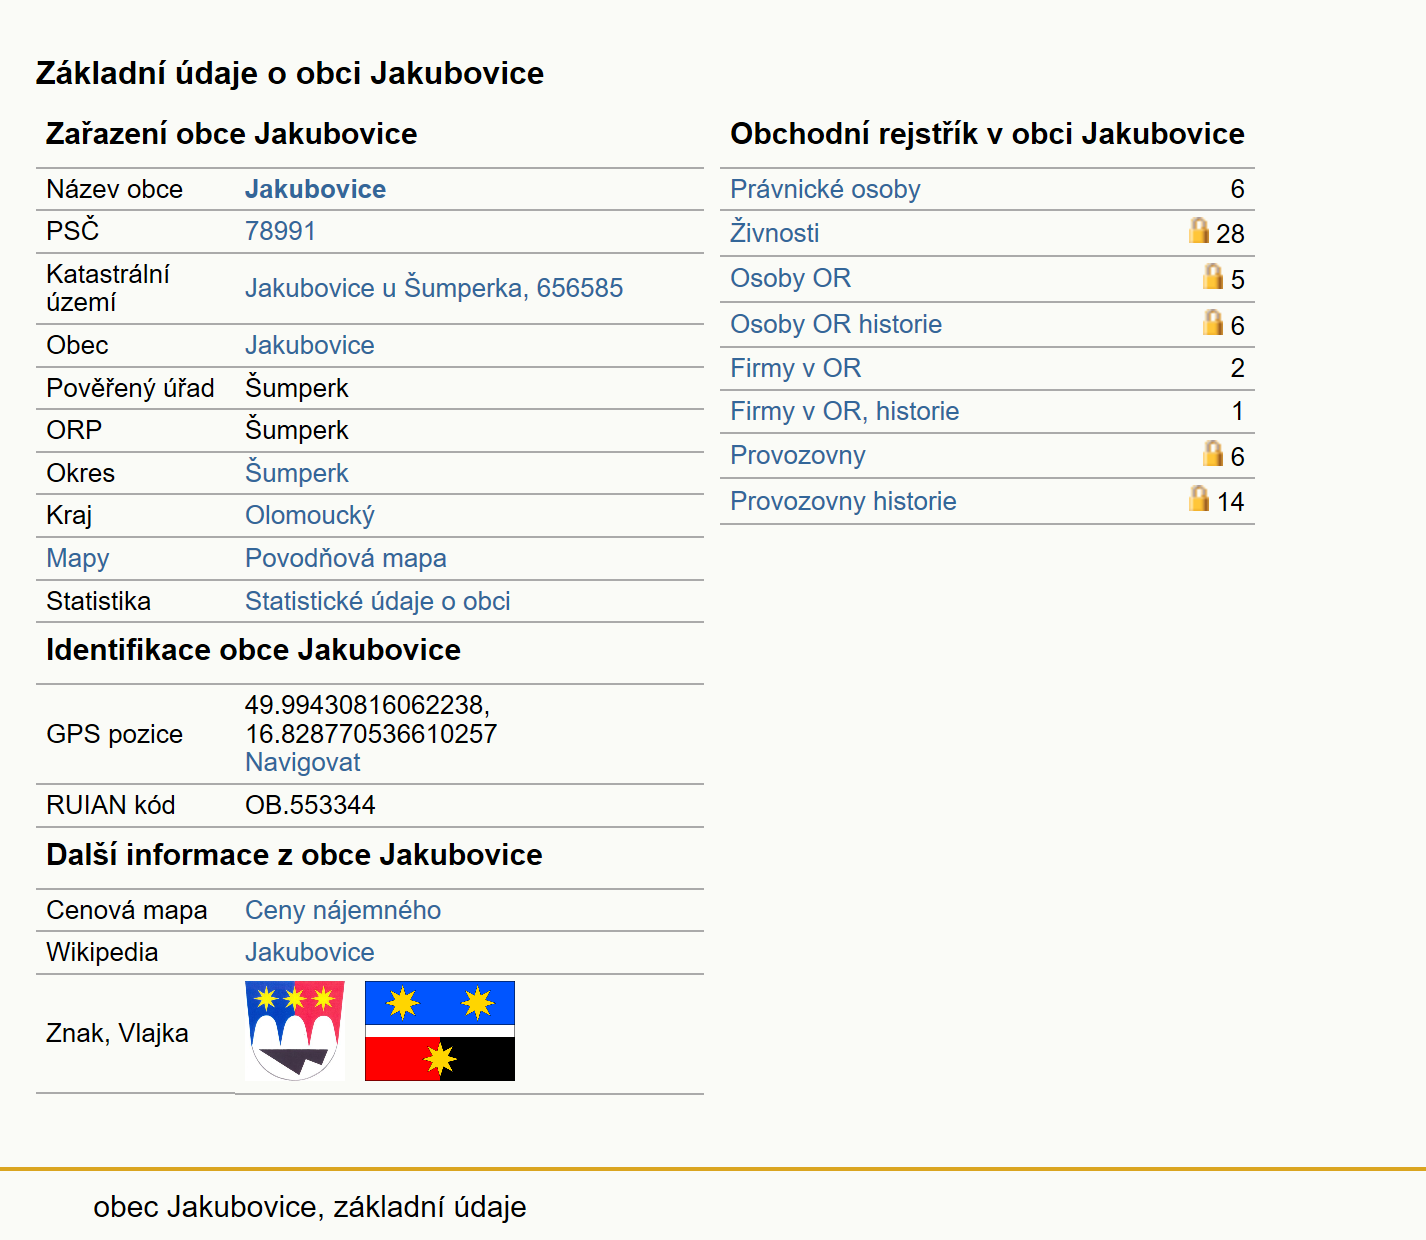1426x1240 pixels.
Task: Click the GPS latitude 49.99430816062238
Action: 367,705
